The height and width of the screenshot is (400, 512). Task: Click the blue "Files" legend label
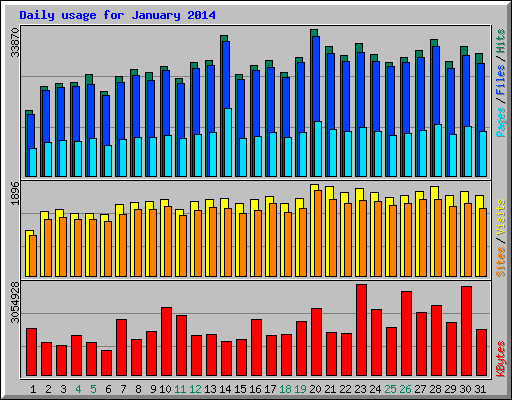click(x=501, y=80)
